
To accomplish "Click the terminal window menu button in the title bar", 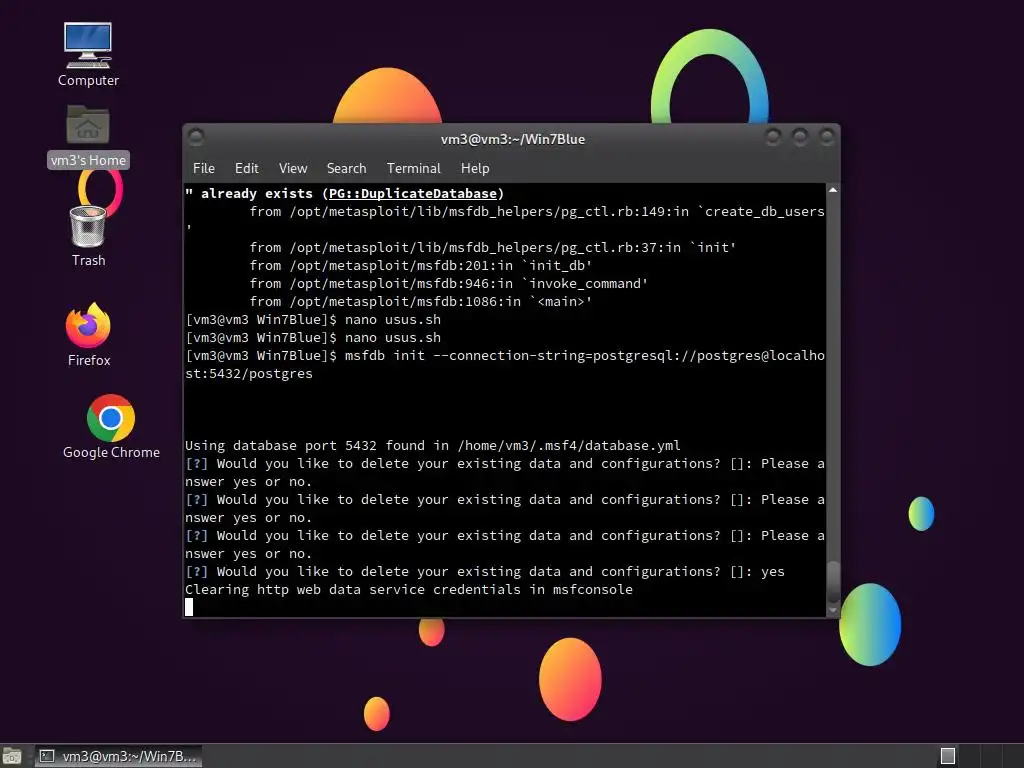I will click(196, 136).
